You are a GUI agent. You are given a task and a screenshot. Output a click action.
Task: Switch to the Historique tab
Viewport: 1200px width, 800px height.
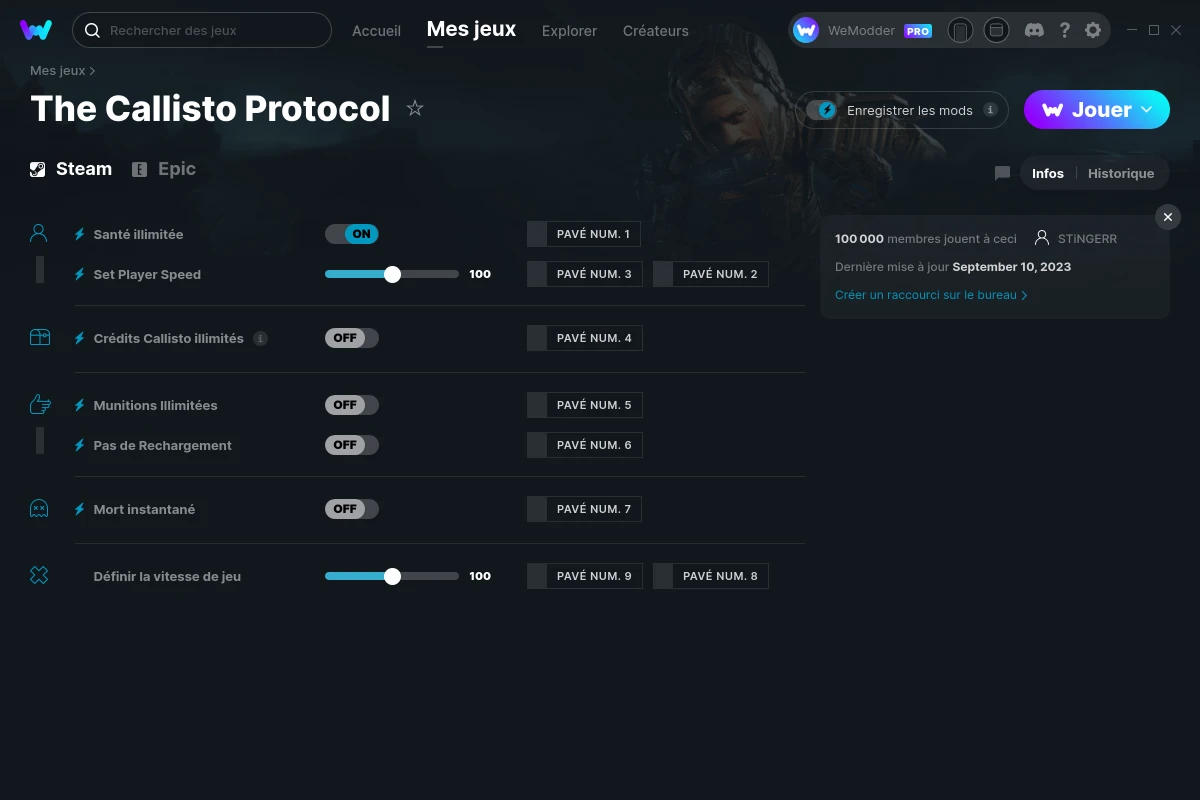coord(1121,173)
